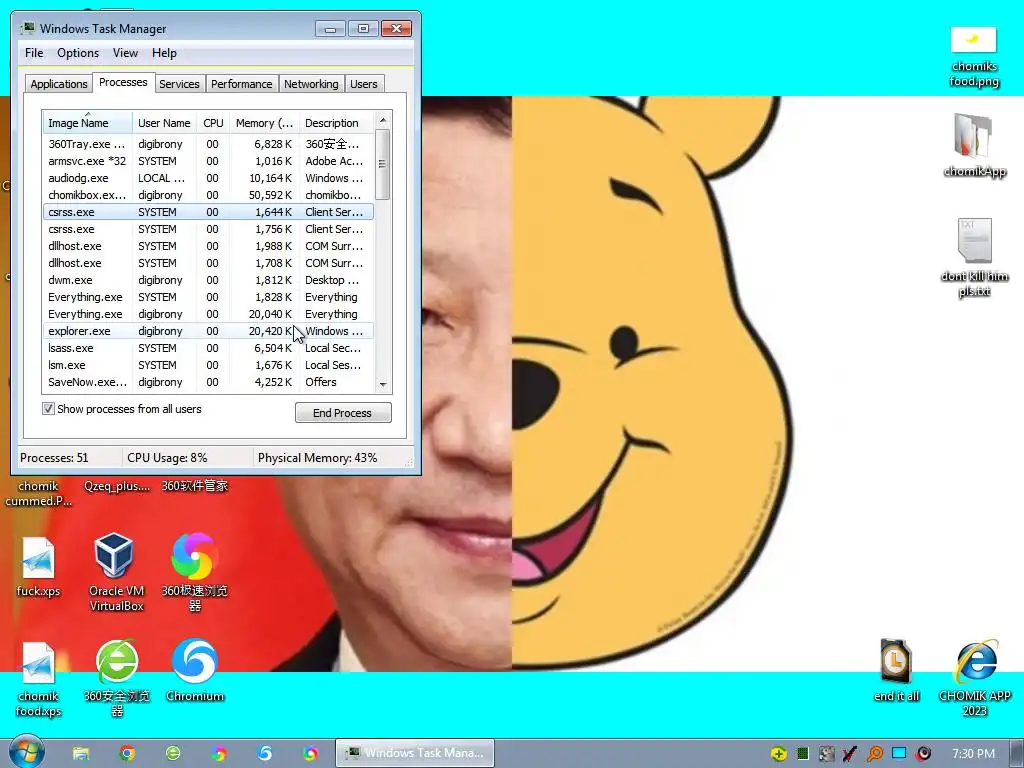
Task: Sort by the Memory column header
Action: tap(264, 123)
